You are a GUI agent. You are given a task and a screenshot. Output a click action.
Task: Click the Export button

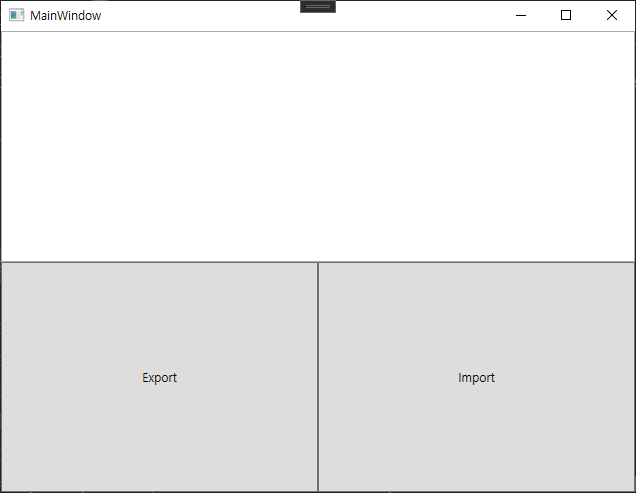coord(159,377)
